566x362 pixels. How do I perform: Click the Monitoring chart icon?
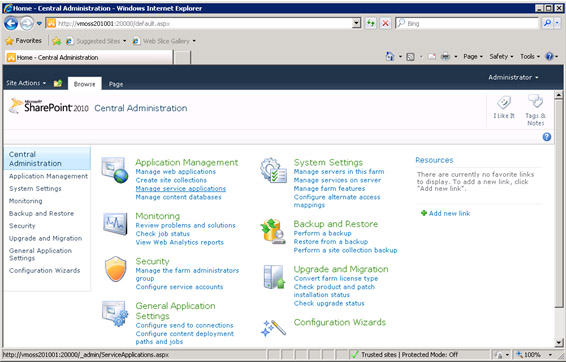point(115,223)
